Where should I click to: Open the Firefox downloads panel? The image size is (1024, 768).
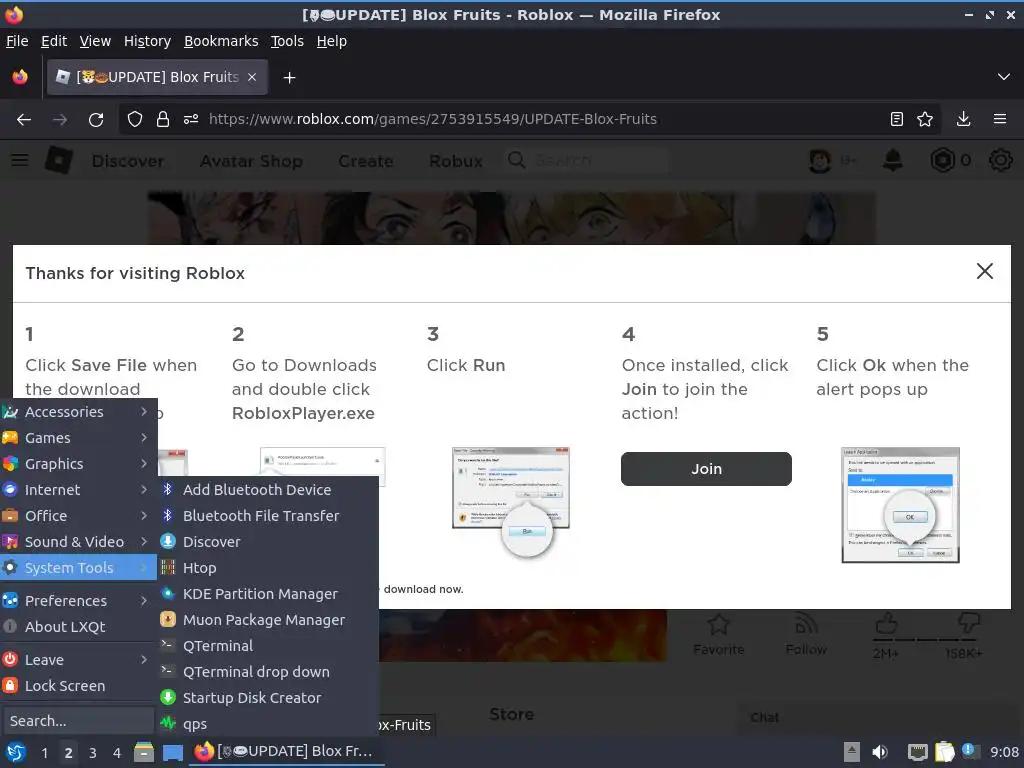963,120
